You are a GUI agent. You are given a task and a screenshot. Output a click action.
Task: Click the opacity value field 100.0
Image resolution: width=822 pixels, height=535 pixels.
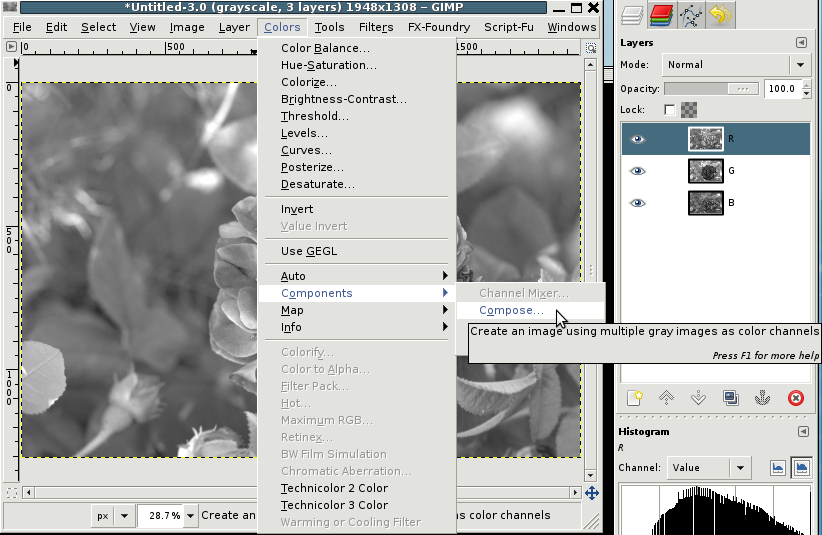click(x=783, y=89)
